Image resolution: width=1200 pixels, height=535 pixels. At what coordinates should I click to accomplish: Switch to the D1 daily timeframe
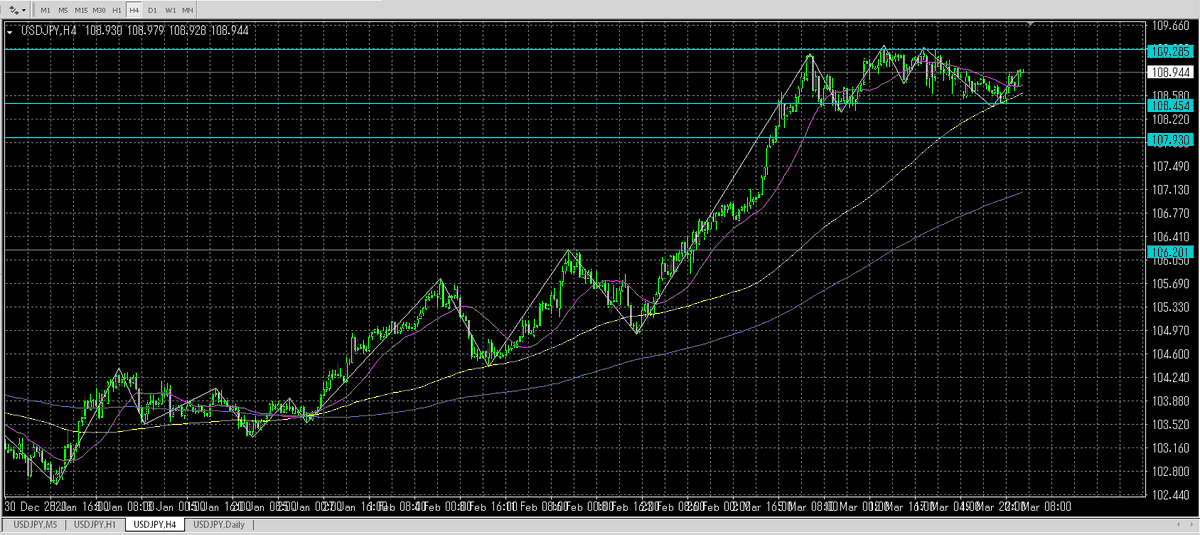coord(153,9)
